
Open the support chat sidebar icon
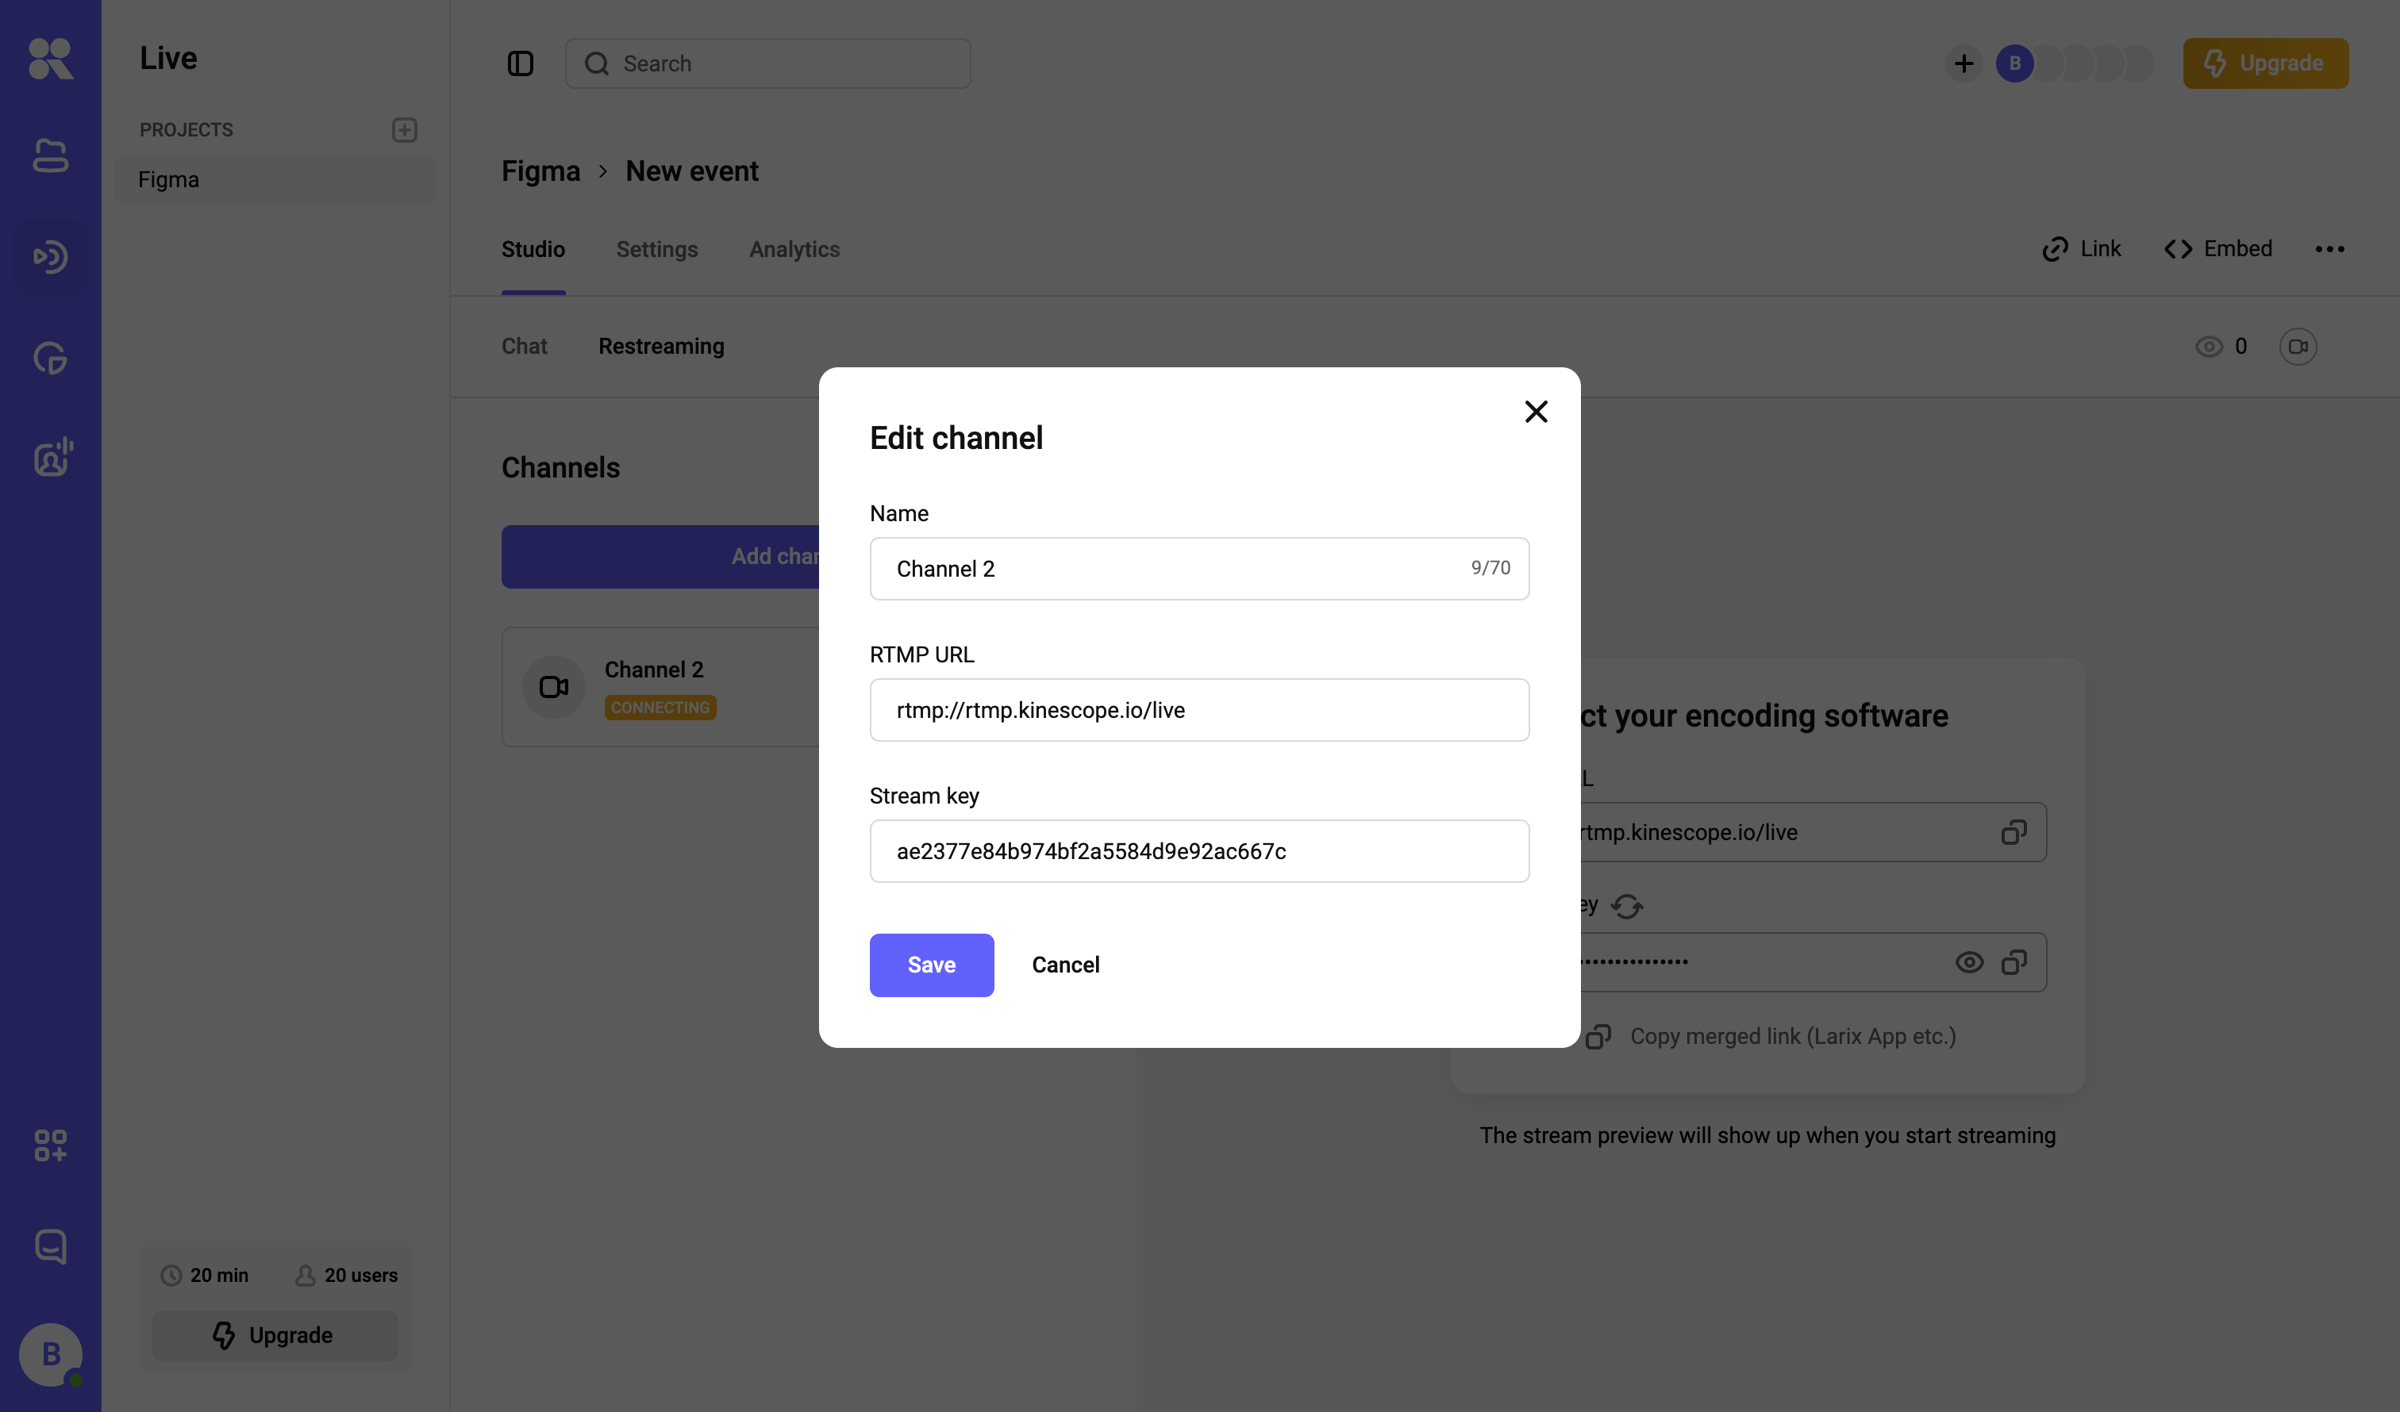pos(50,1246)
